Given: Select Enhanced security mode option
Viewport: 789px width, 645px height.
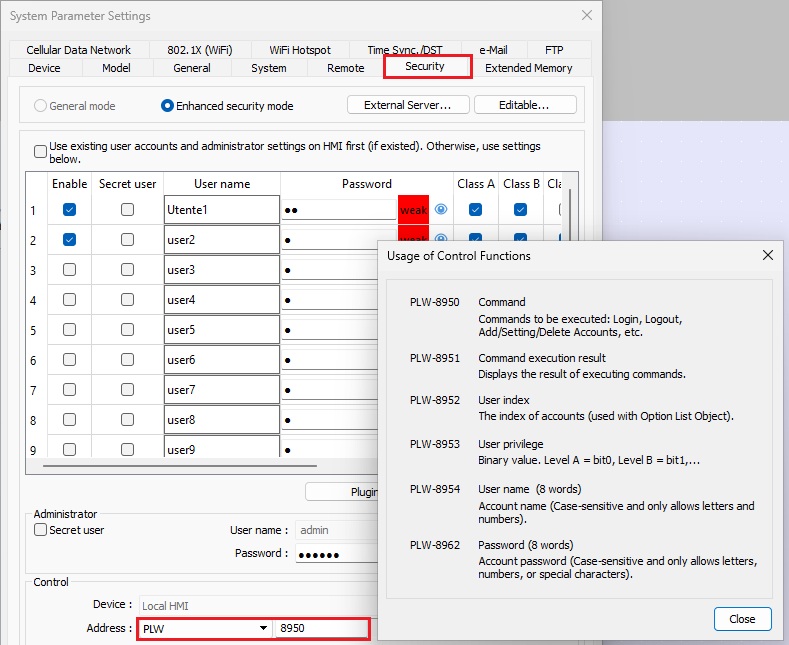Looking at the screenshot, I should click(168, 106).
